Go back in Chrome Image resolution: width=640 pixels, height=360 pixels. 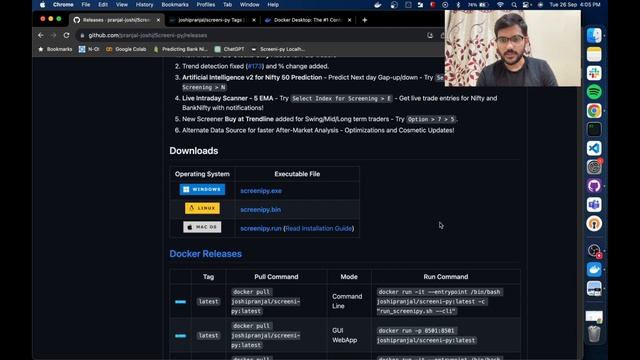(x=41, y=36)
